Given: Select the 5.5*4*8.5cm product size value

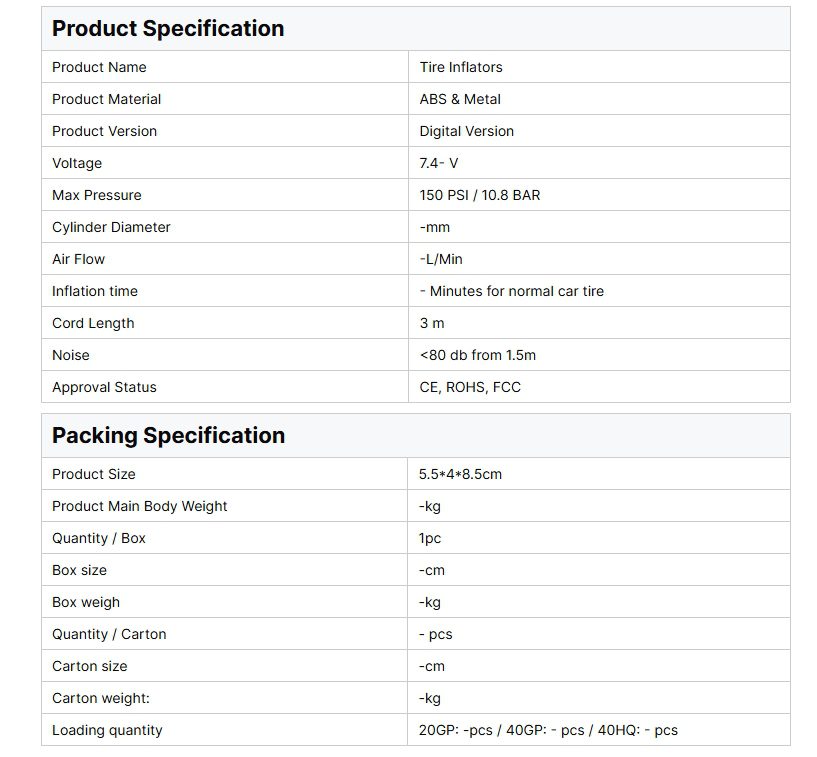Looking at the screenshot, I should [x=460, y=474].
